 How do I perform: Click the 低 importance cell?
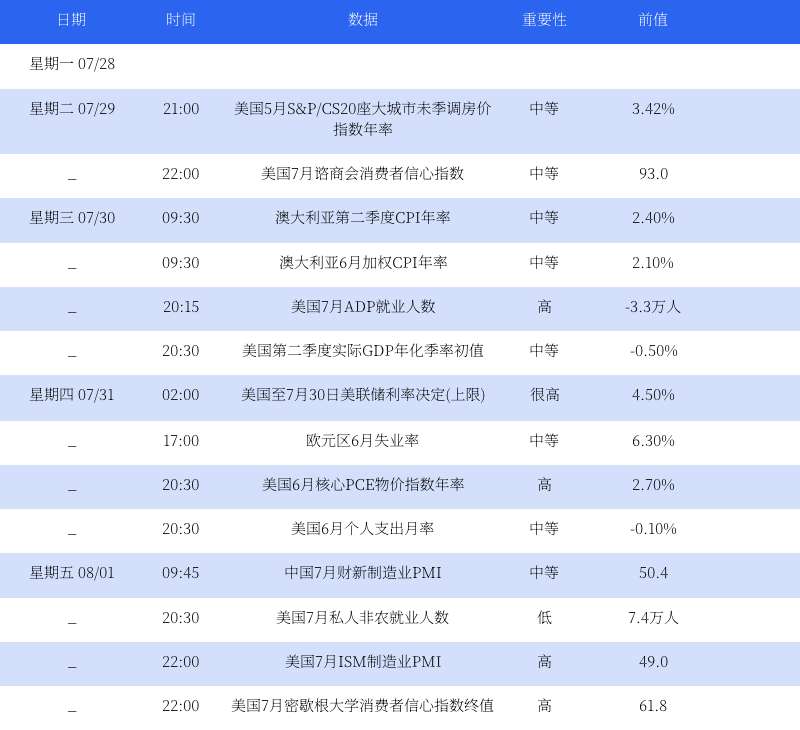[x=544, y=618]
